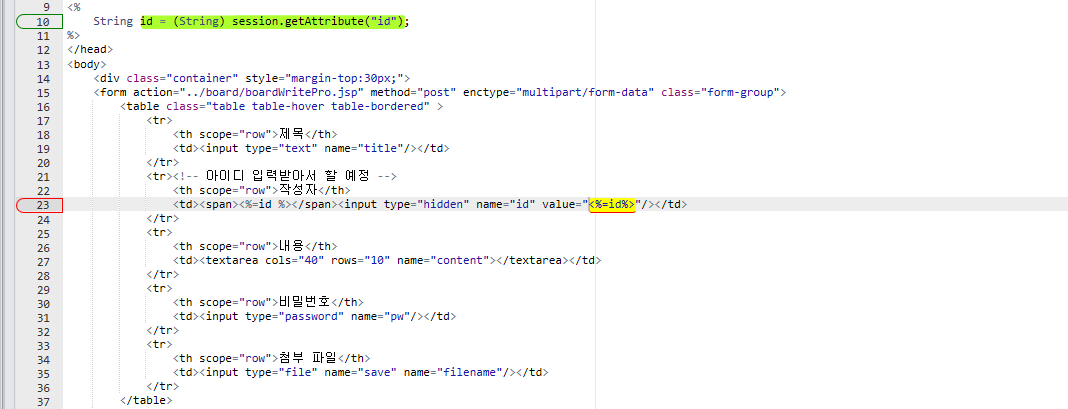Click the yellow highlighted <%=id%> value
The image size is (1068, 409).
(x=612, y=204)
